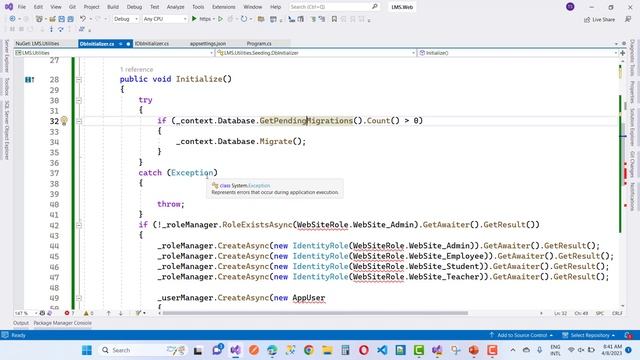Collapse the if block at line 32

point(79,121)
